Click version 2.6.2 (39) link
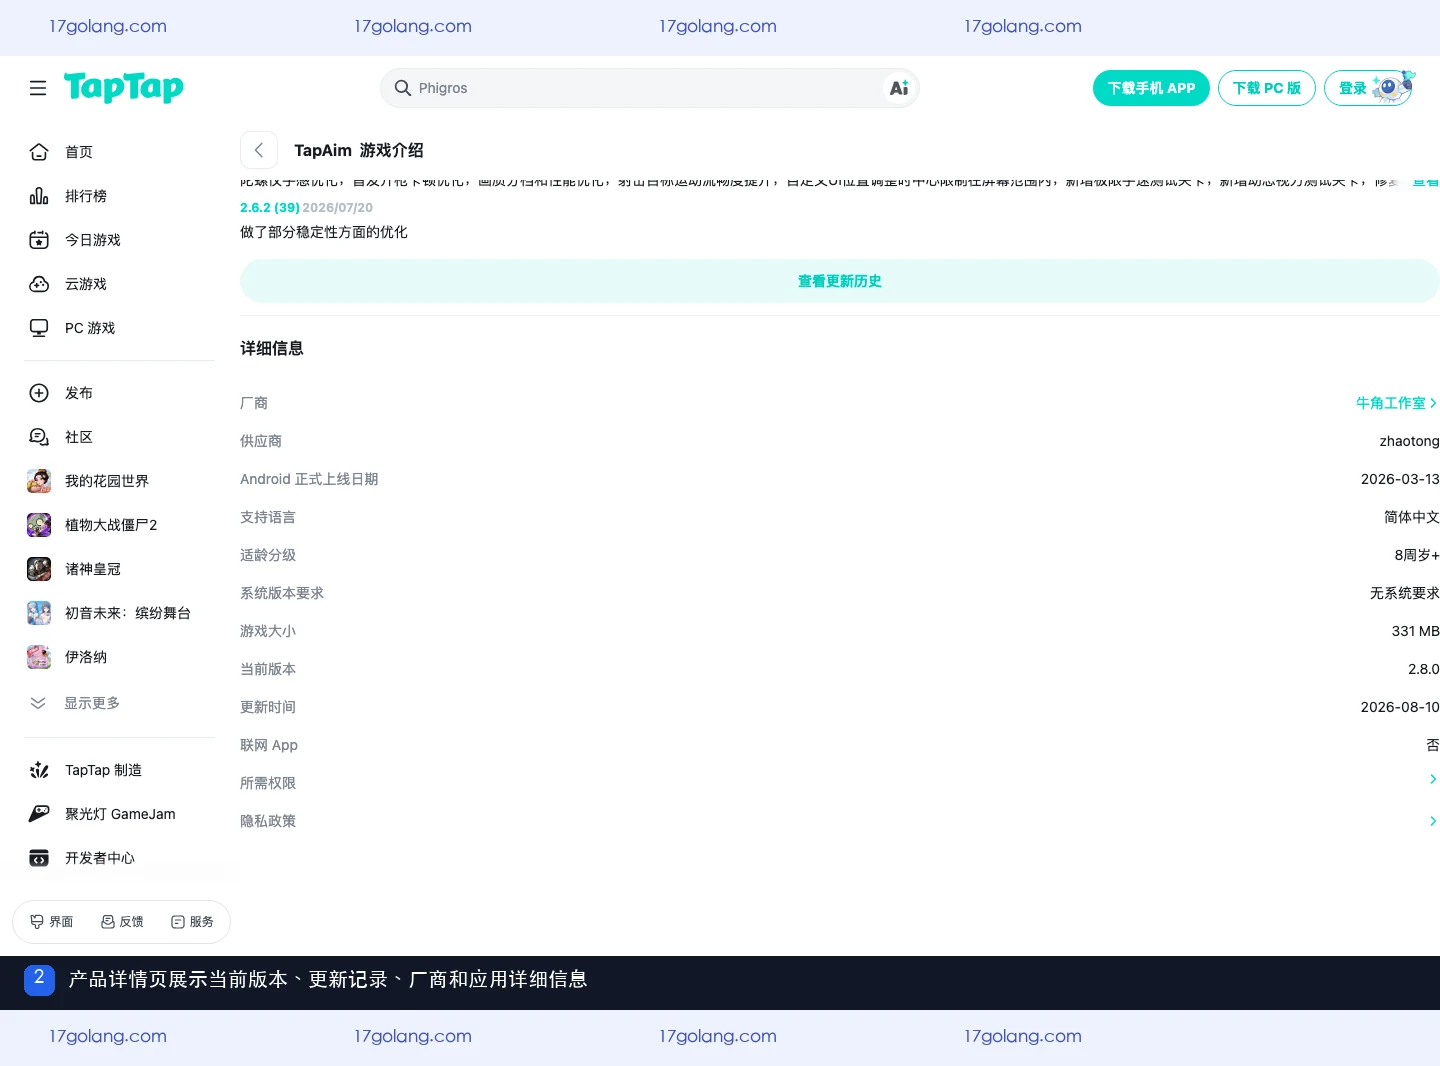1440x1066 pixels. [270, 207]
